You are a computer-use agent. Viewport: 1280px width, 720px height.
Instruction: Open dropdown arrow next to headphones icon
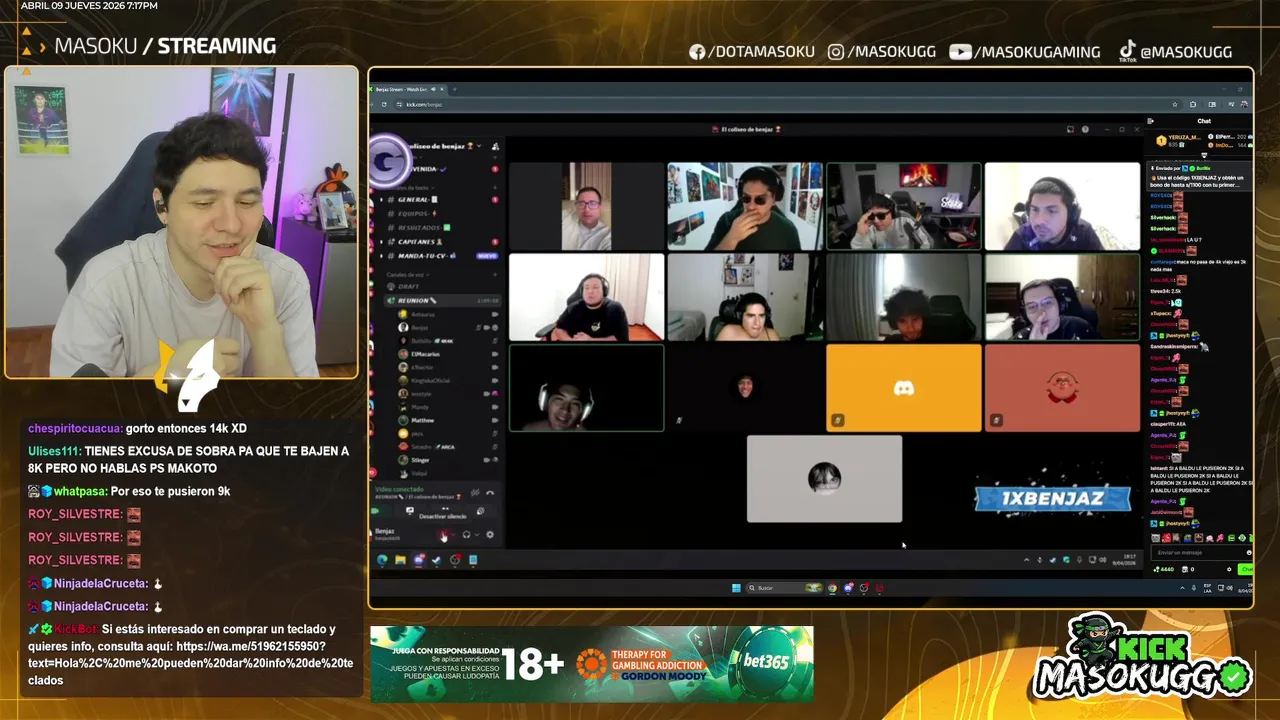tap(477, 535)
